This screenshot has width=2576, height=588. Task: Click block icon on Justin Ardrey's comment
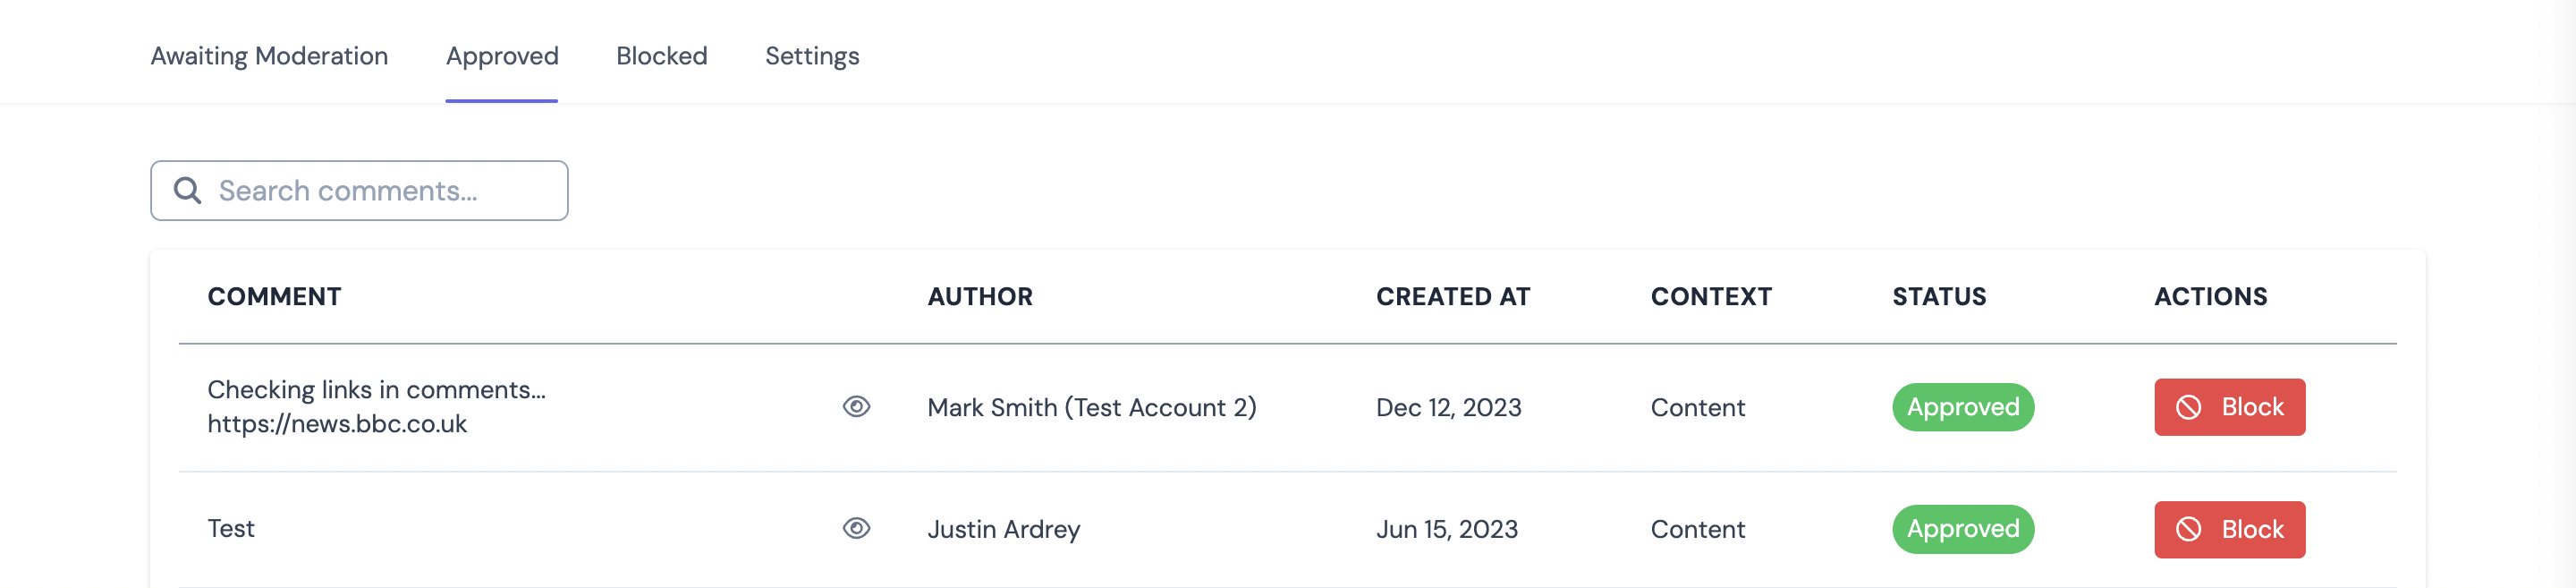2188,529
